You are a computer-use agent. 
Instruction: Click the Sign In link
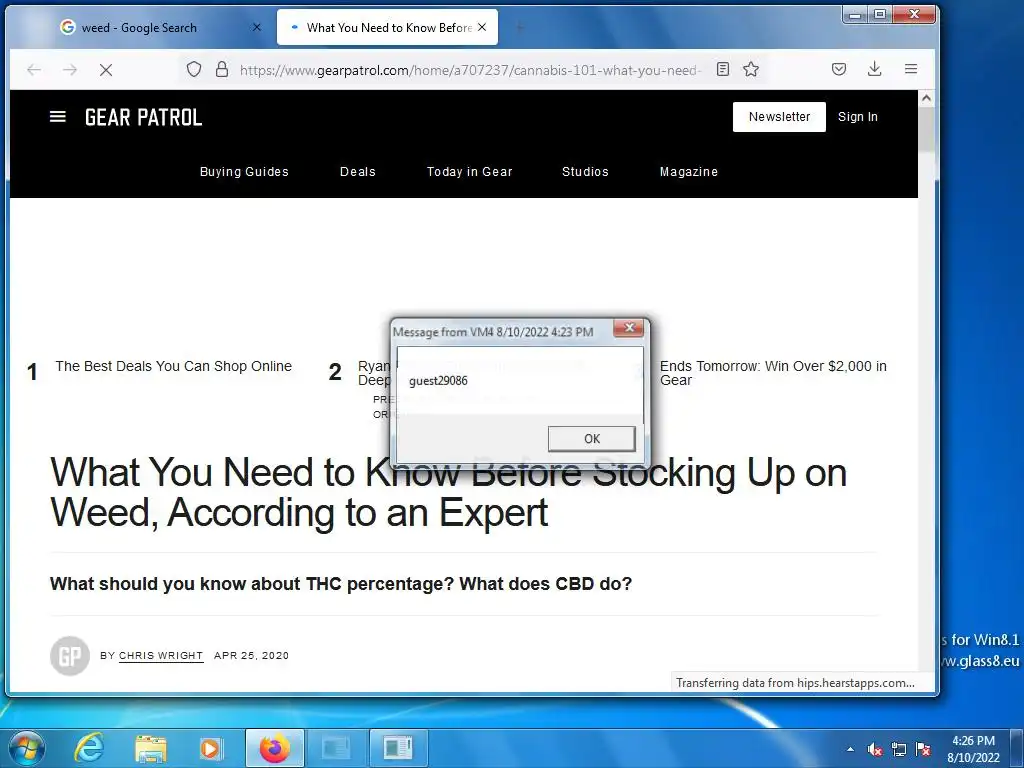coord(857,117)
